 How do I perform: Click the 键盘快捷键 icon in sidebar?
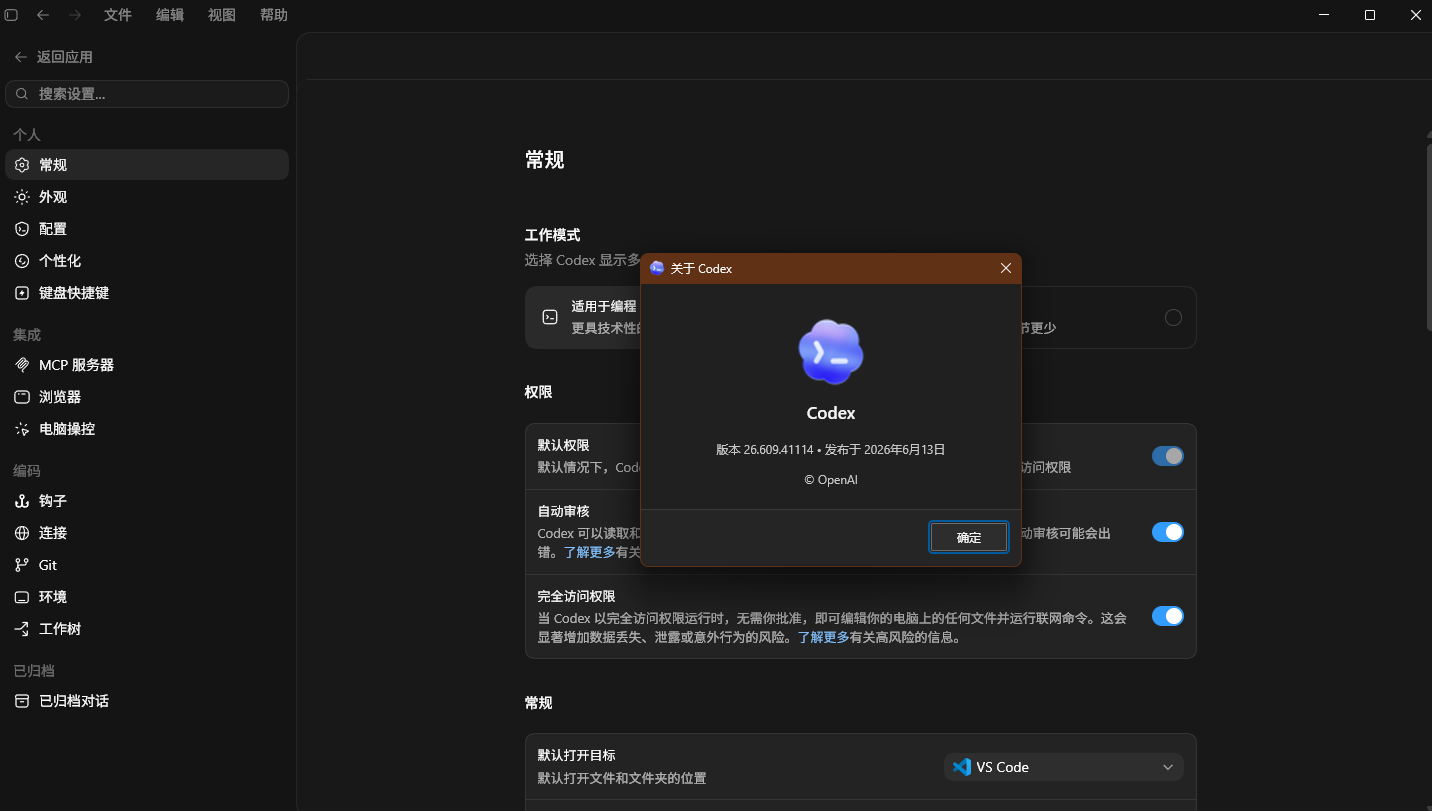tap(22, 293)
